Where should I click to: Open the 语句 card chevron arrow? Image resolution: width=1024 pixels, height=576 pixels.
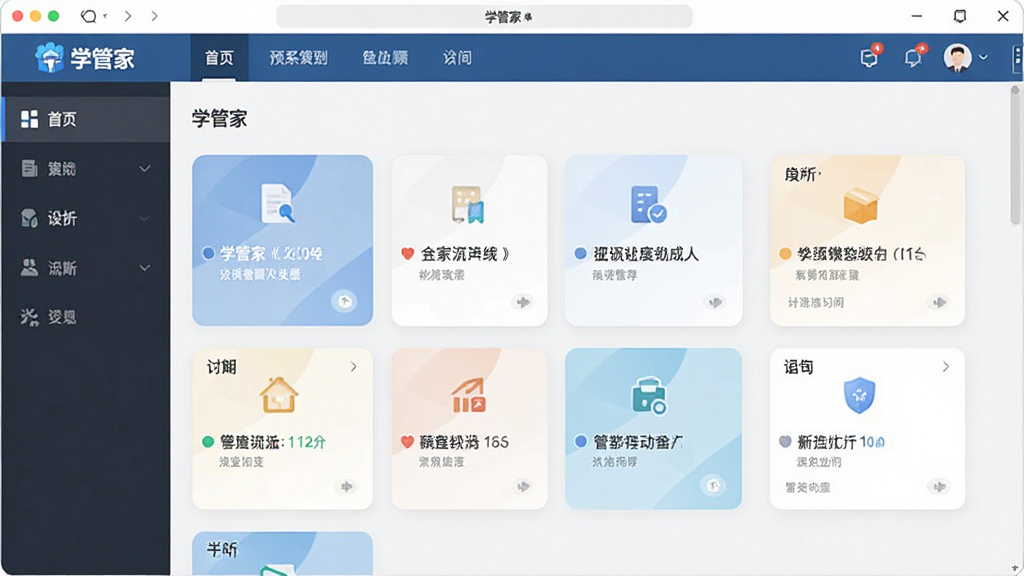[x=946, y=367]
